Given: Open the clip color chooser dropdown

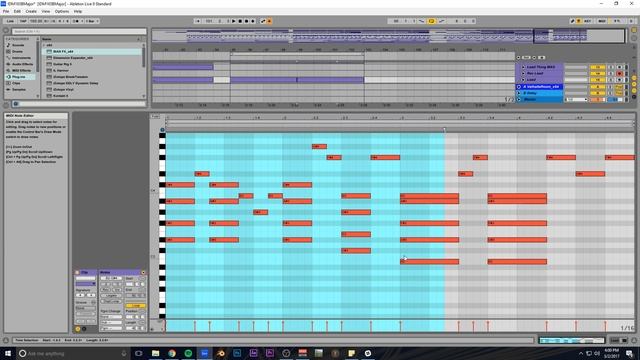Looking at the screenshot, I should coord(85,284).
